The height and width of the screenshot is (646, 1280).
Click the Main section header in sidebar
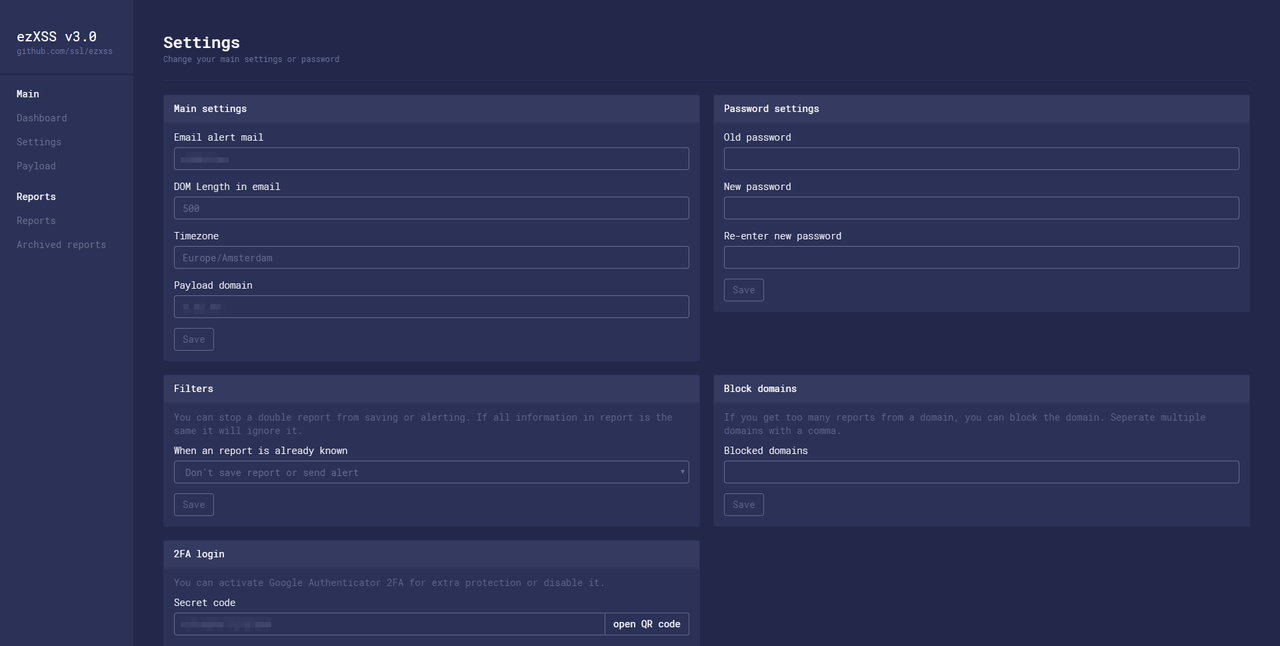(28, 94)
